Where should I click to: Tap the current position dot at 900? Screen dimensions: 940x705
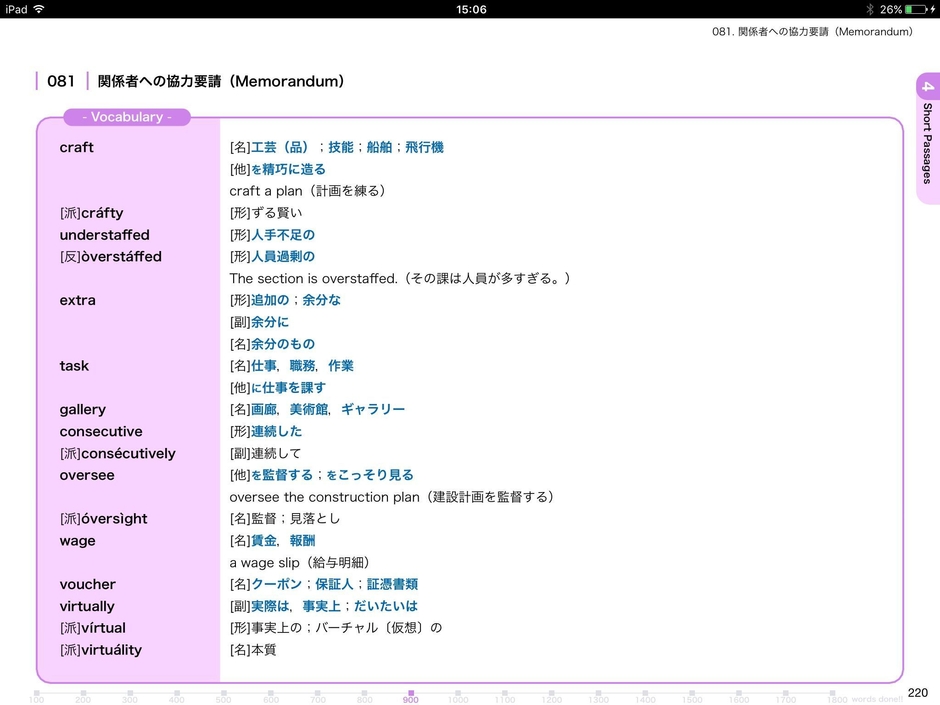click(x=410, y=690)
